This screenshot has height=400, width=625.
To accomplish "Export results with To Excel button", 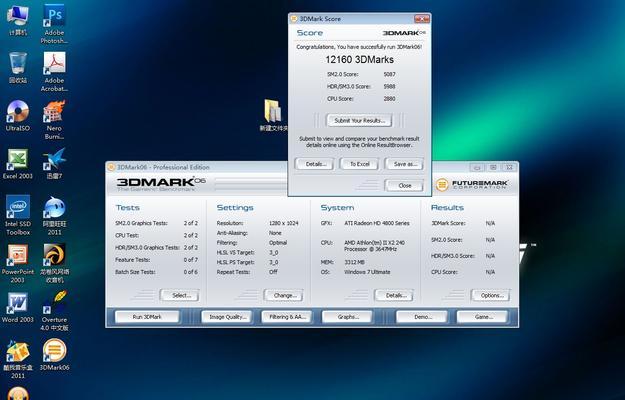I will [359, 164].
